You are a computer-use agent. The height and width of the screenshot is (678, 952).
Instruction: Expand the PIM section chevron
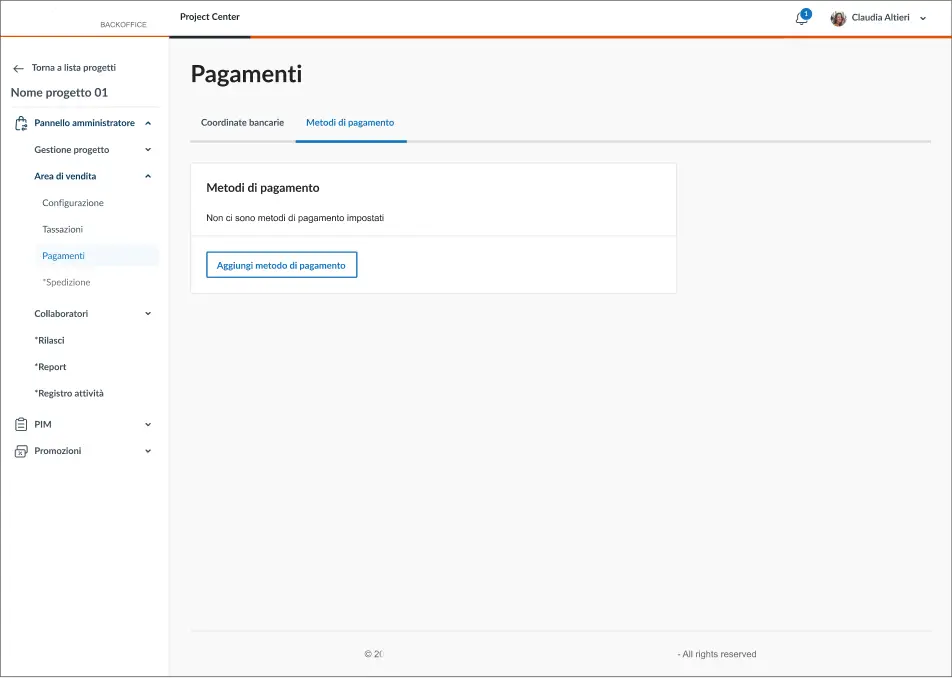click(x=148, y=424)
